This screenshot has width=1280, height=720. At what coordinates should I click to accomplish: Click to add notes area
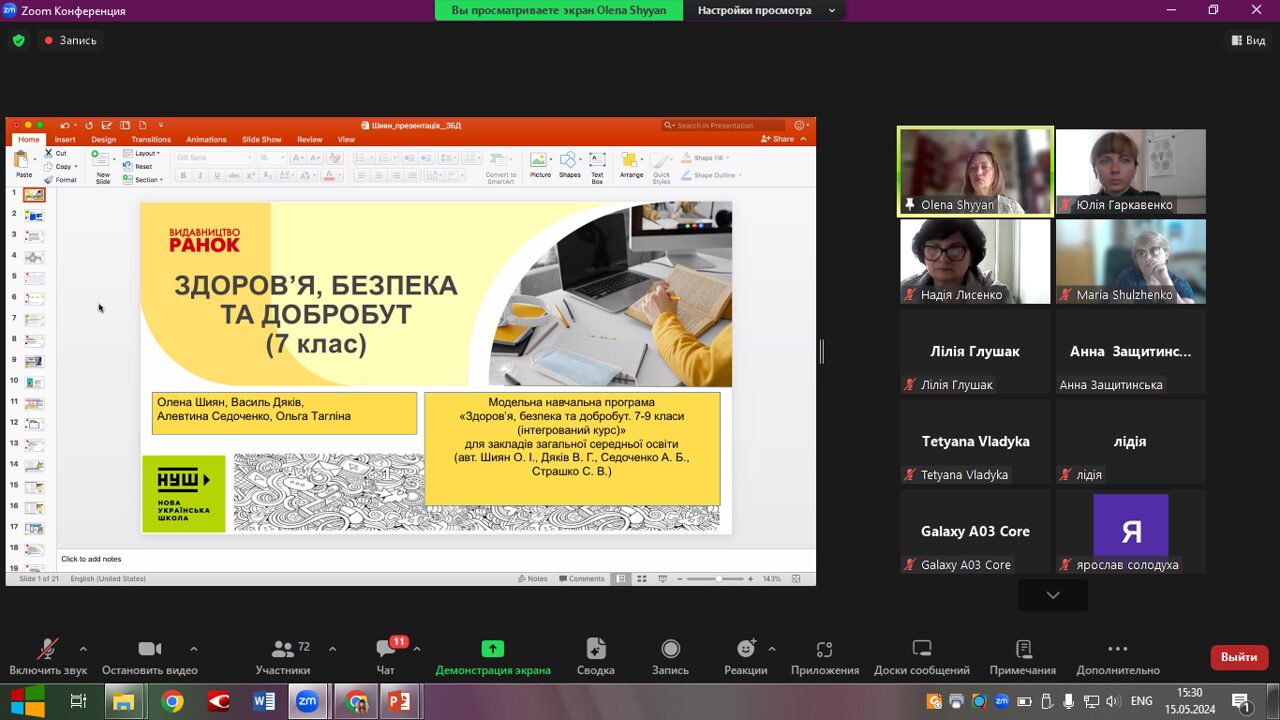436,559
